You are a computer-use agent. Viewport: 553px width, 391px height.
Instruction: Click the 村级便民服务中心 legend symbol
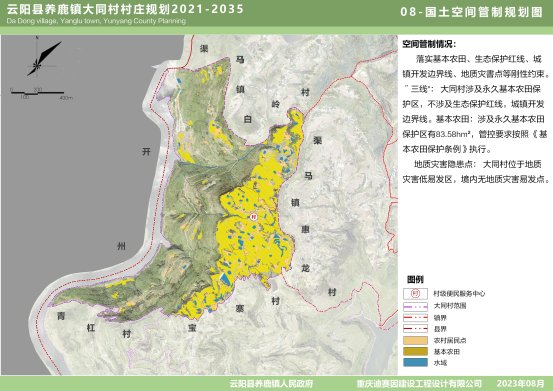[x=415, y=293]
